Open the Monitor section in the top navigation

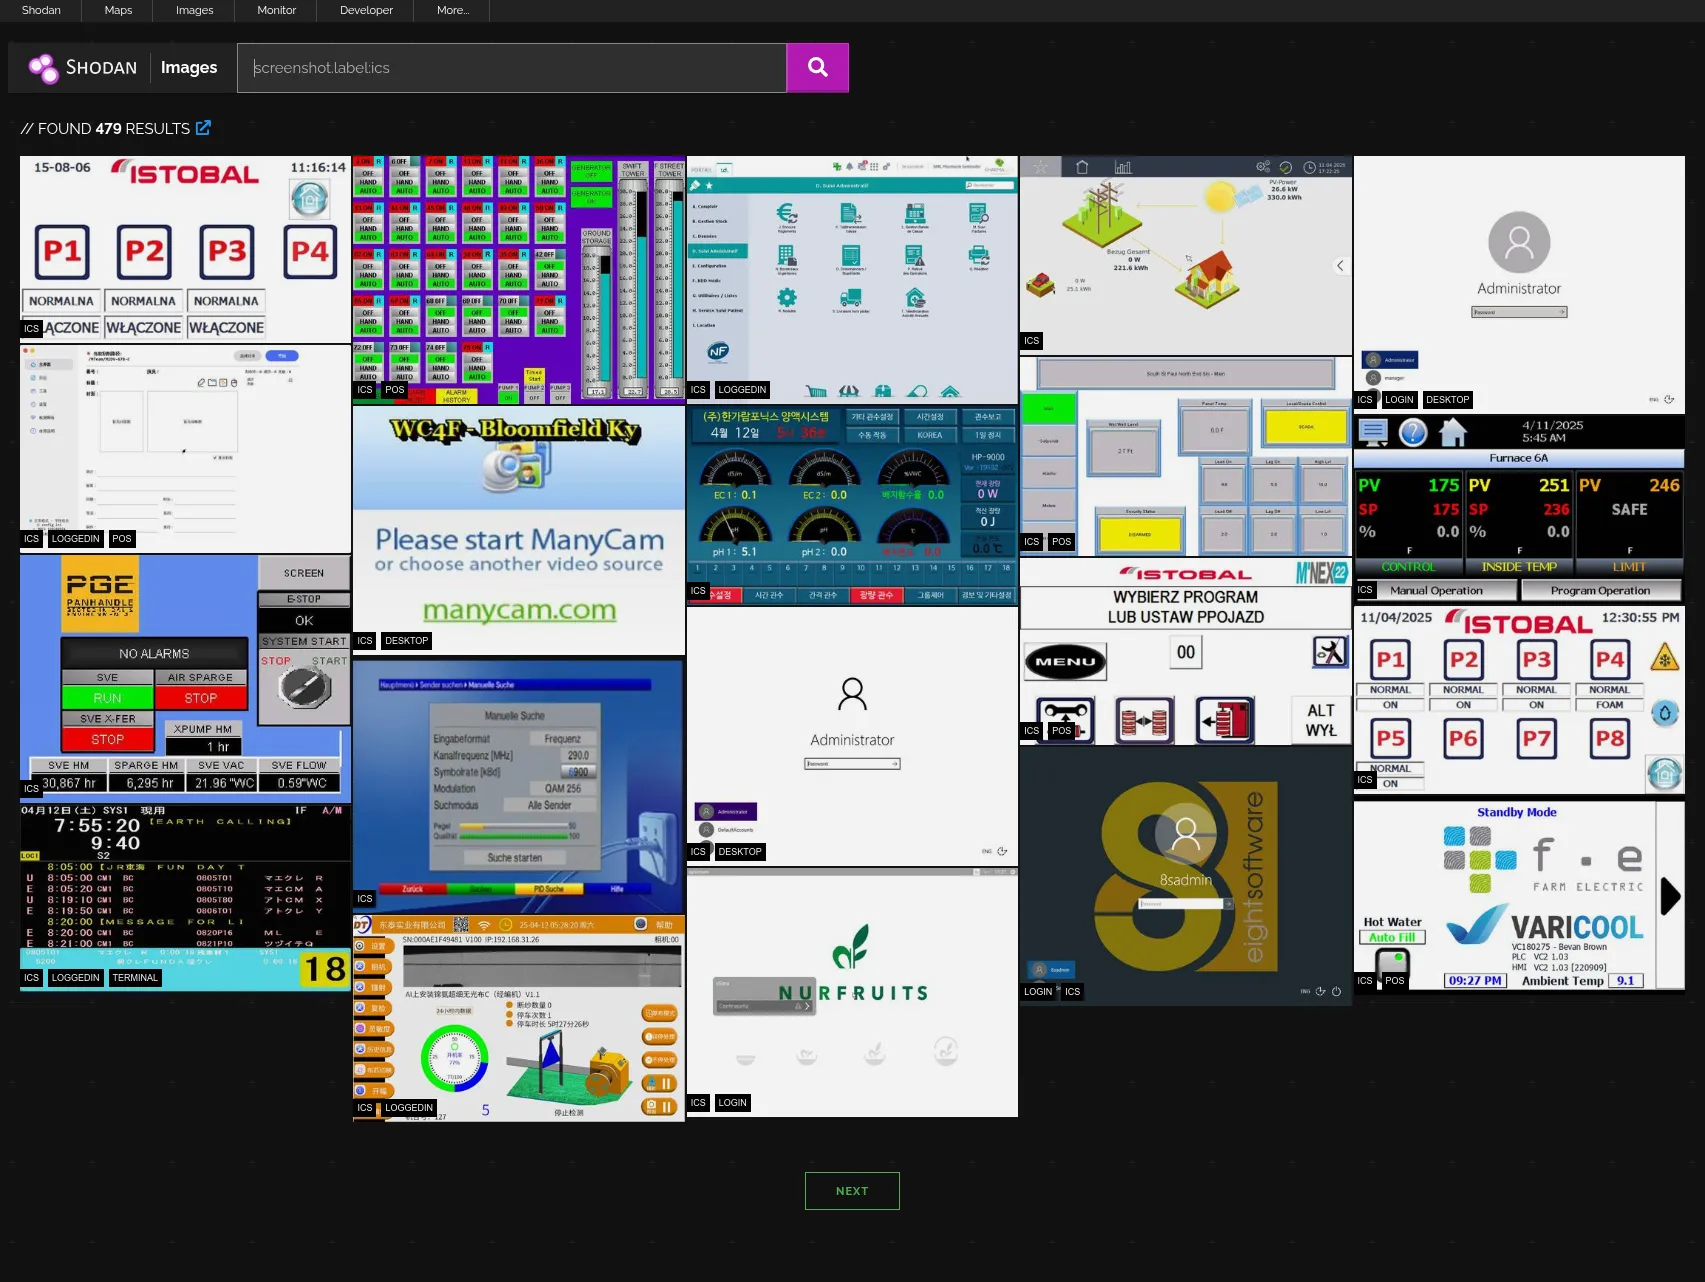[276, 10]
